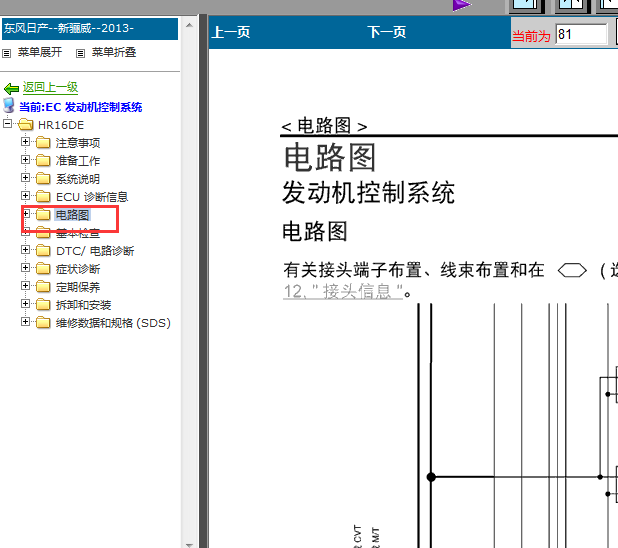
Task: Open the DTC/ 电路诊断 tree item
Action: pyautogui.click(x=95, y=251)
